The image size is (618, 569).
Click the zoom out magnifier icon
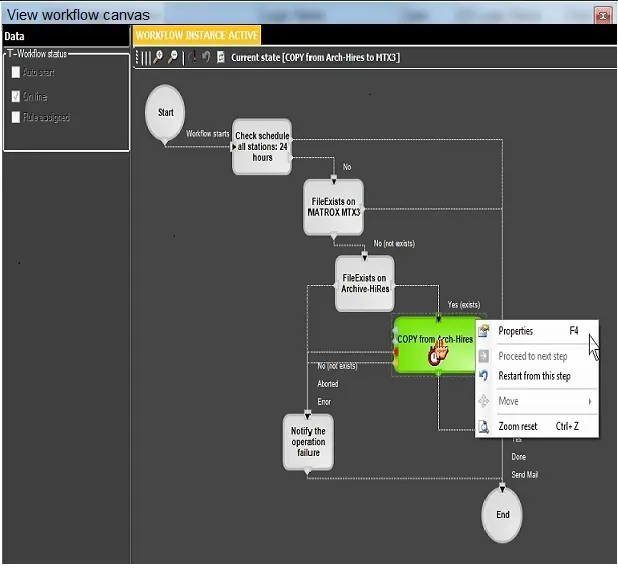[x=174, y=58]
